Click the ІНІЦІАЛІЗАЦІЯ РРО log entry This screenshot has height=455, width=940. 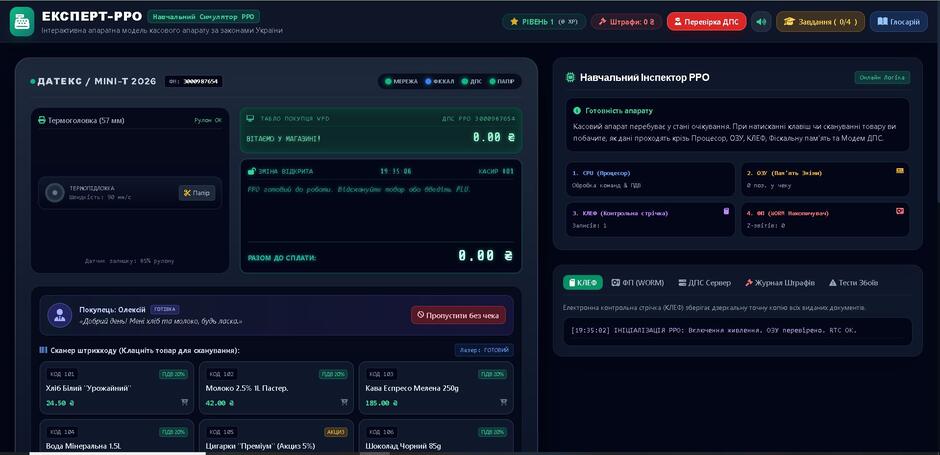pos(713,330)
